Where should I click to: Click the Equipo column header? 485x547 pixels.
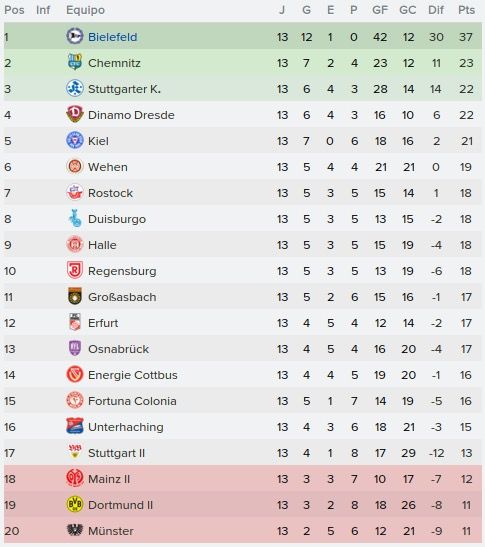click(85, 10)
